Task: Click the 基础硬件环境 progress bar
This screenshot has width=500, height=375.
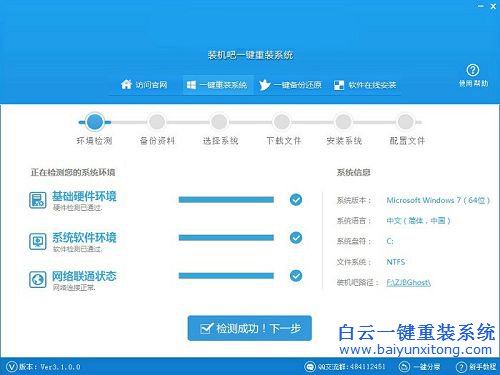Action: (x=226, y=200)
